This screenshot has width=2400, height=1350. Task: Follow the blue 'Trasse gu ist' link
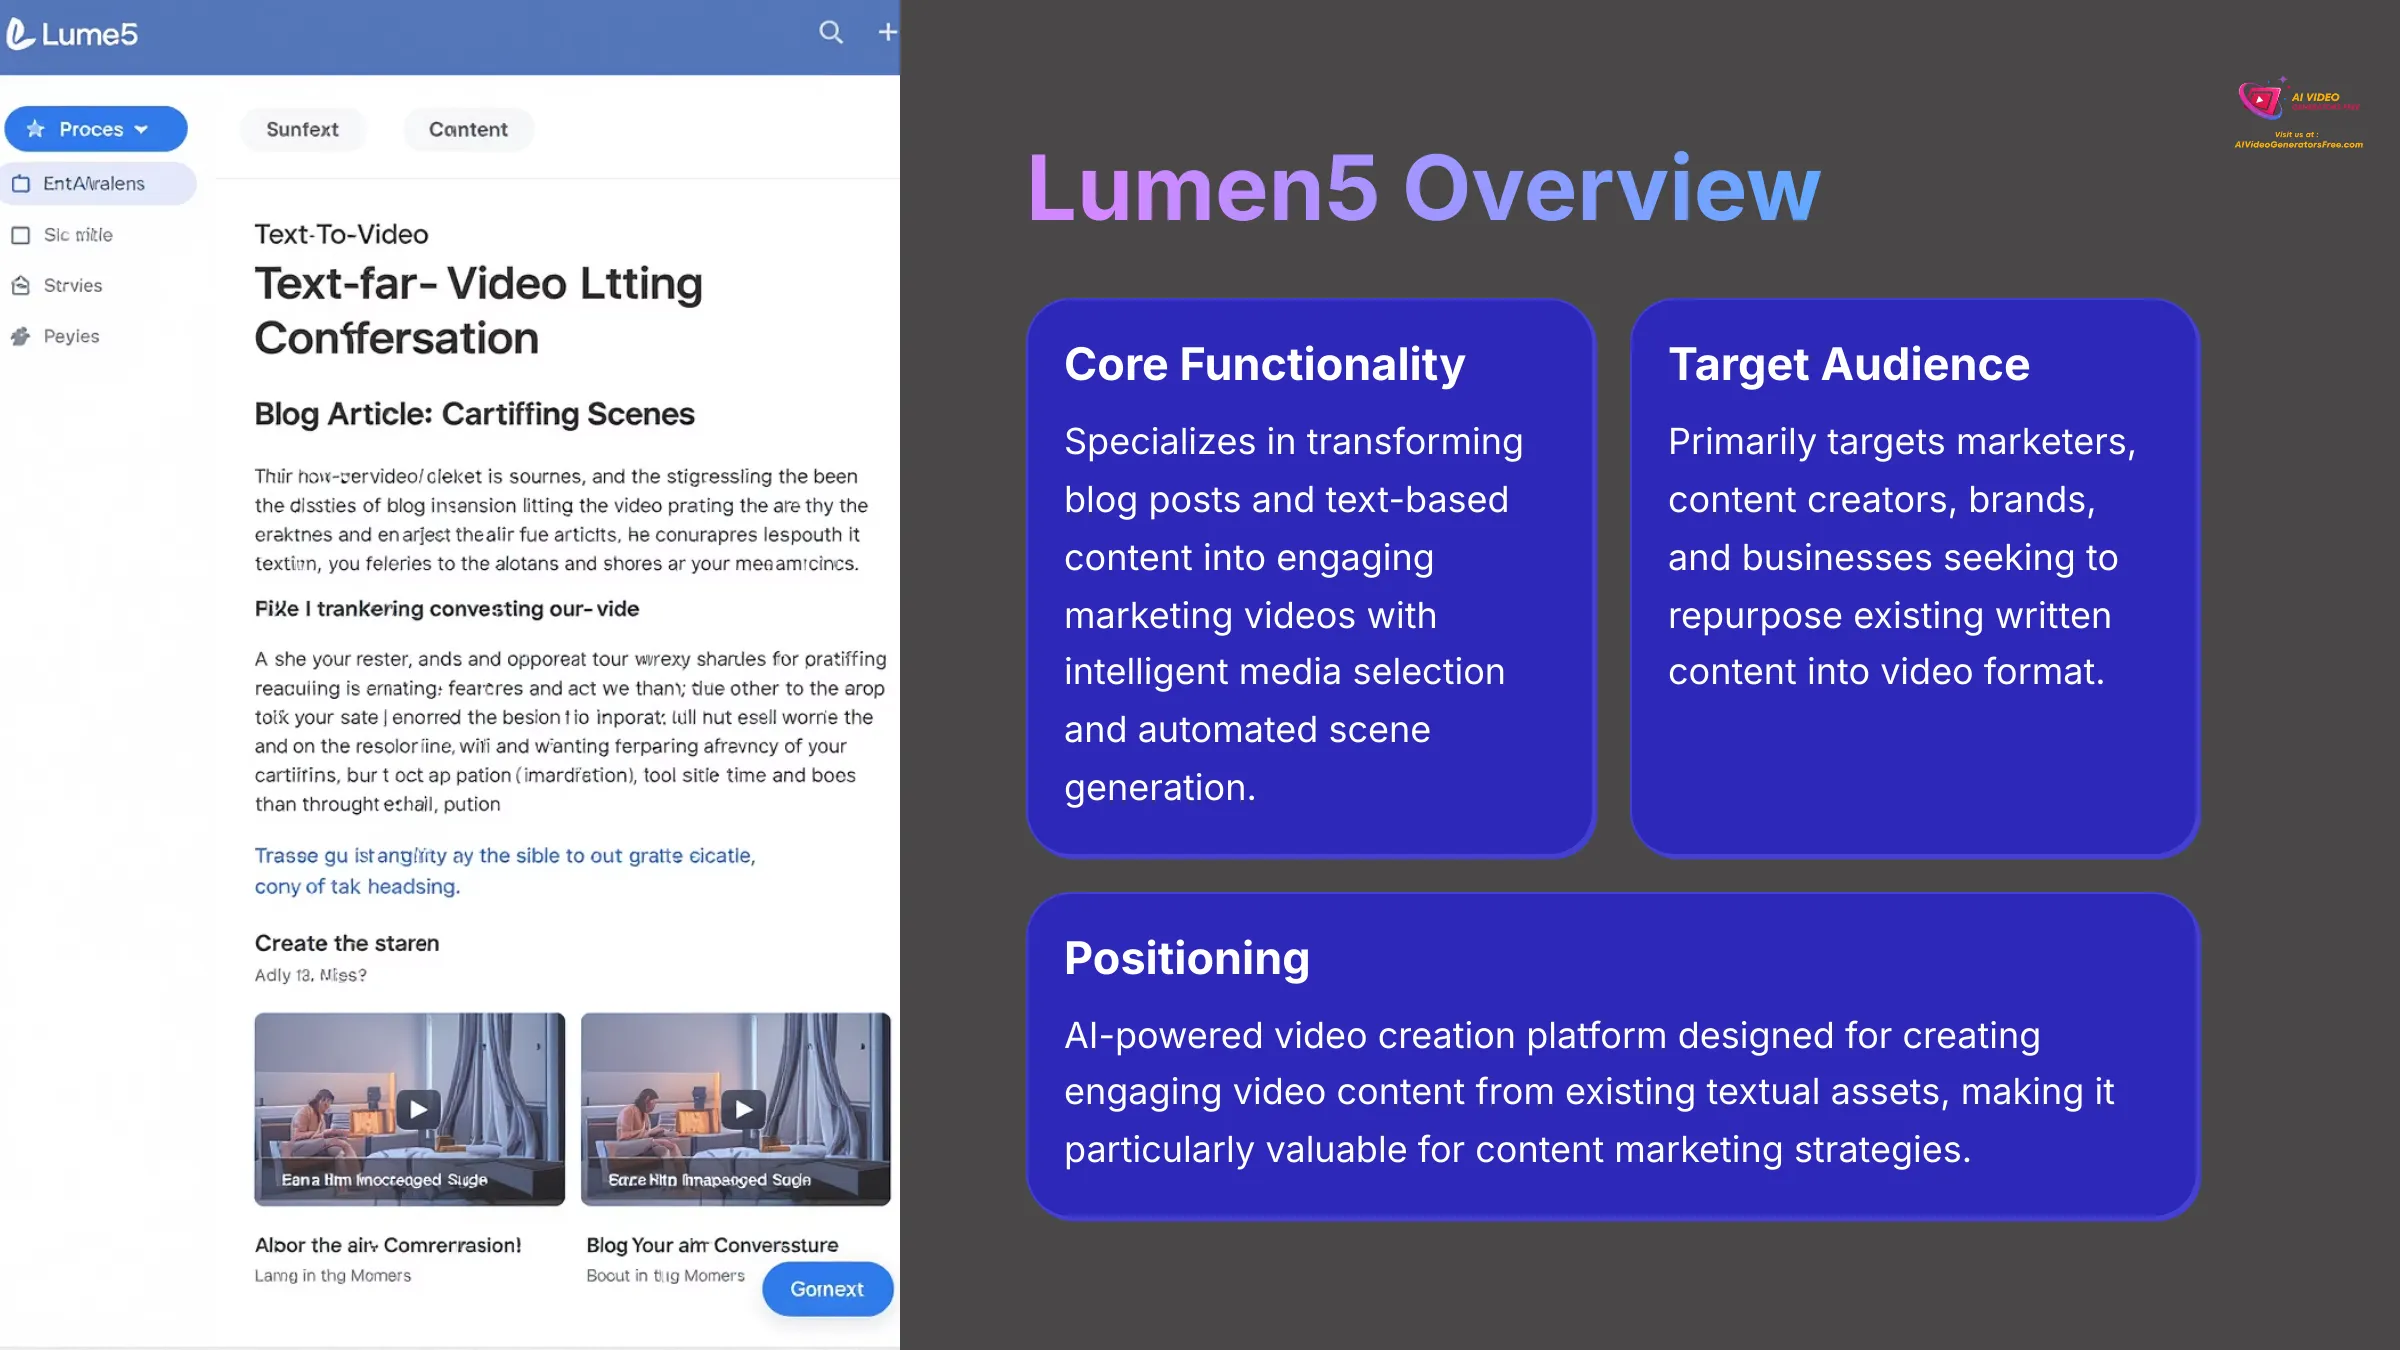pos(505,870)
